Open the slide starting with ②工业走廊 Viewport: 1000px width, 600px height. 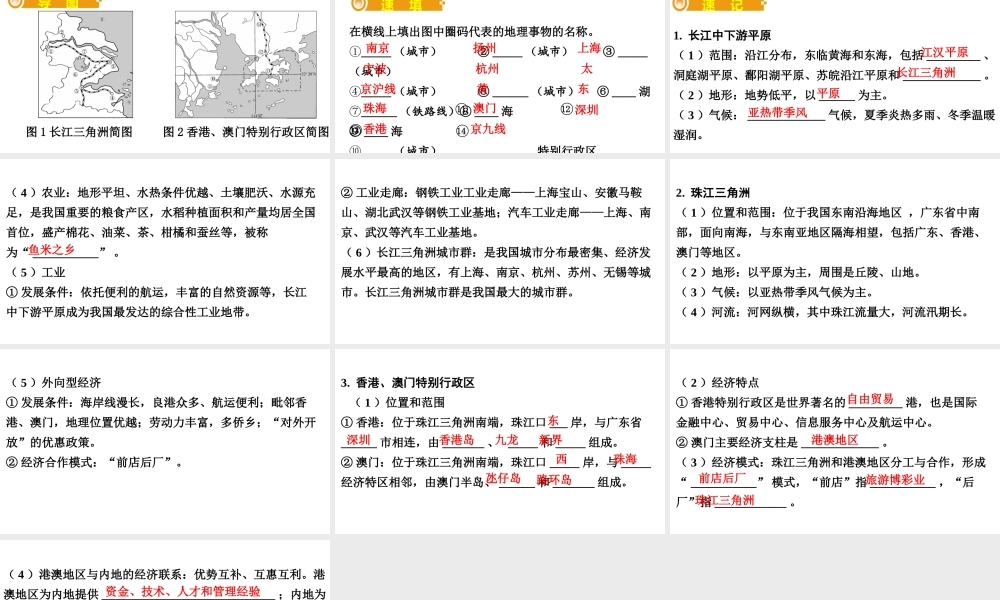point(500,251)
